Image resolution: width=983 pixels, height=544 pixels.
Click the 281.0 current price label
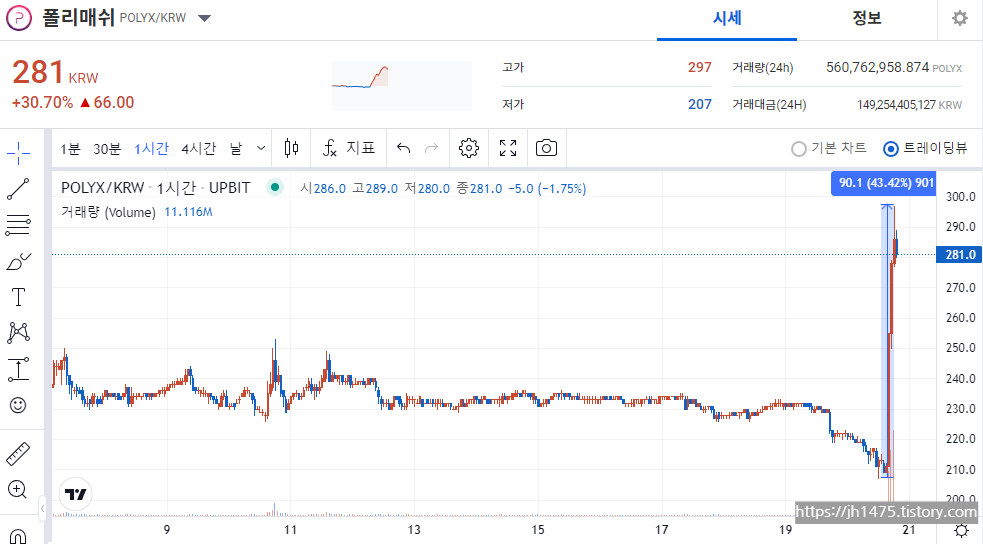tap(959, 254)
